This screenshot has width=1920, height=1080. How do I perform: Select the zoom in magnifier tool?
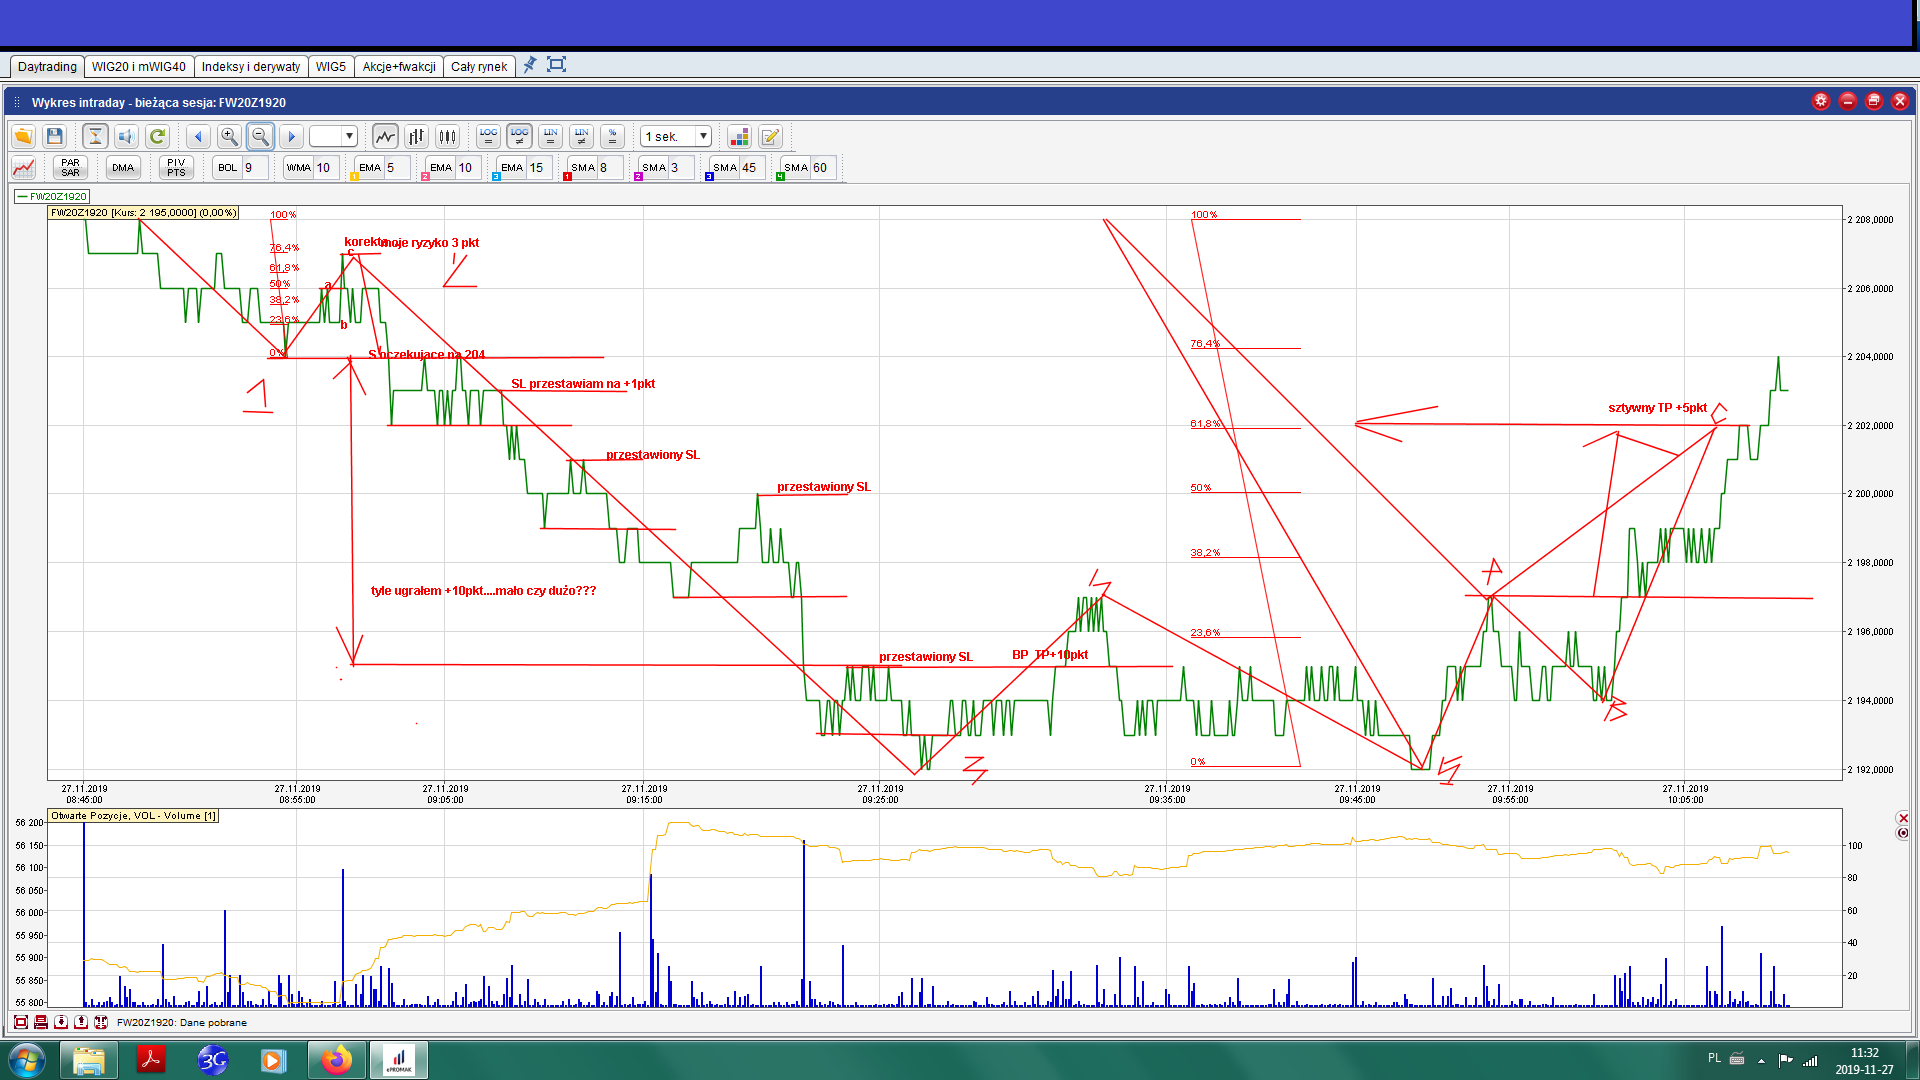[x=229, y=136]
